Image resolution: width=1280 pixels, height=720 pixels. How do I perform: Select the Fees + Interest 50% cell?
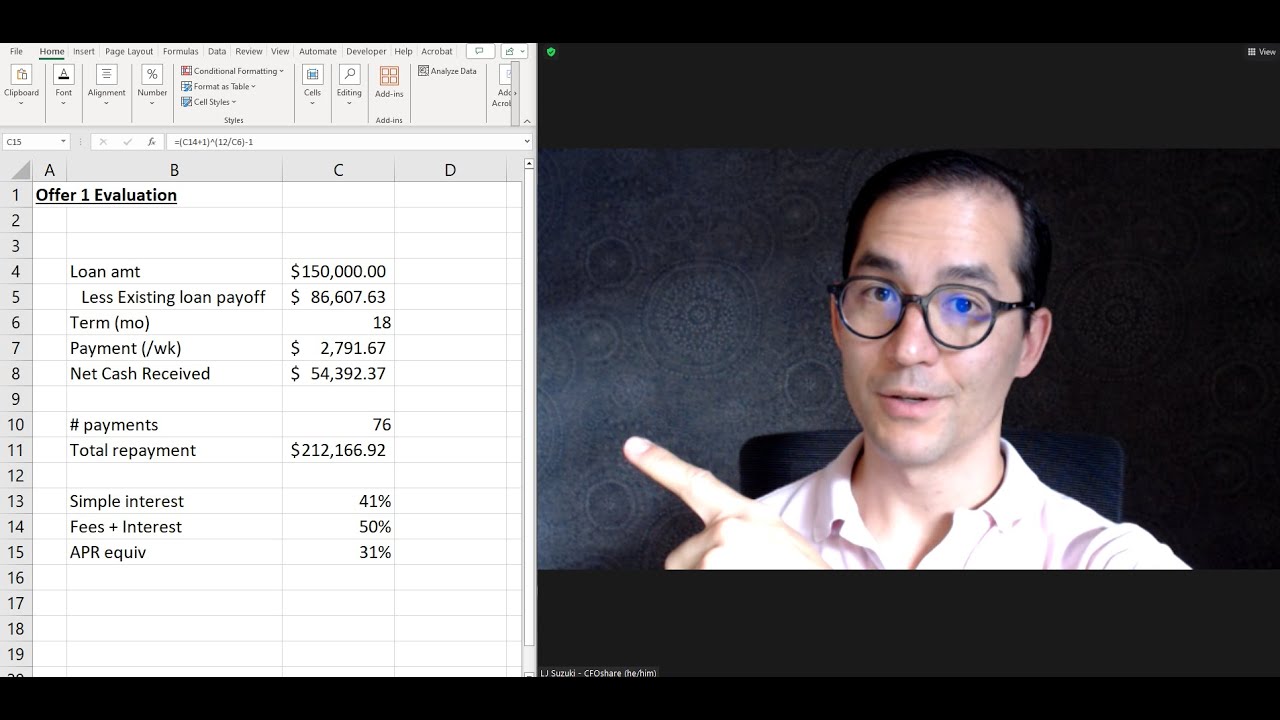338,526
